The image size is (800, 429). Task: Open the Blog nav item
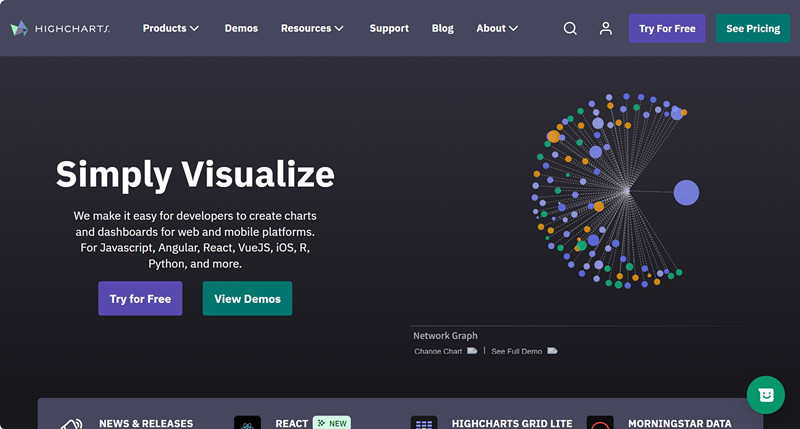442,29
